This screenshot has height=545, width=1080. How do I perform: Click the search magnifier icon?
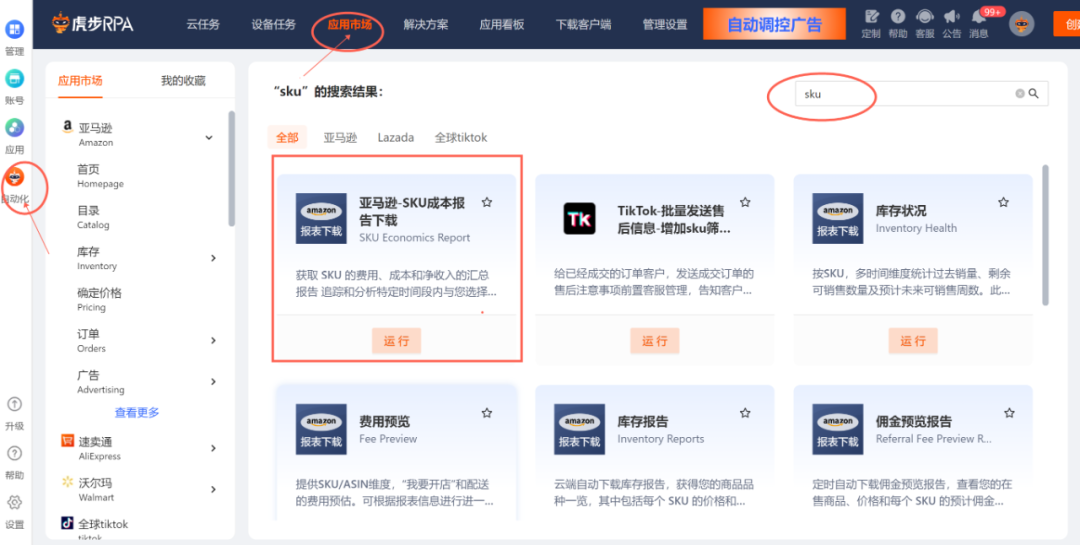click(x=1034, y=94)
